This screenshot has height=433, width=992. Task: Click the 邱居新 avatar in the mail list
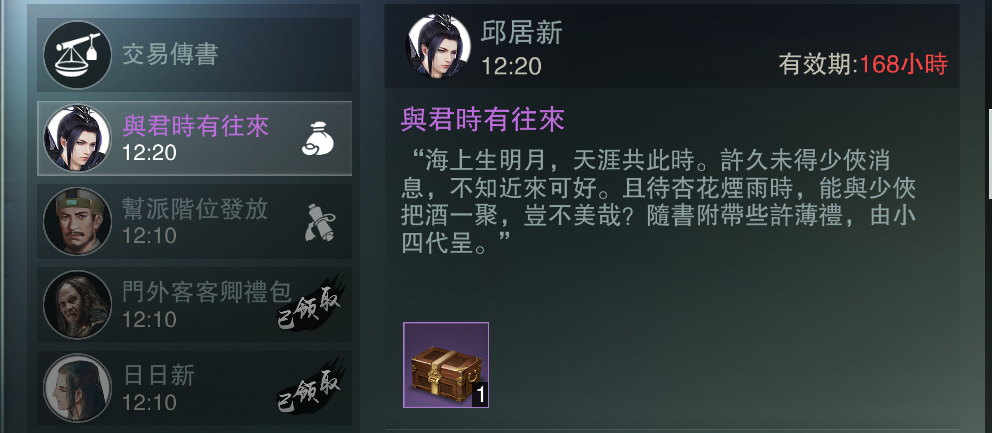(77, 138)
